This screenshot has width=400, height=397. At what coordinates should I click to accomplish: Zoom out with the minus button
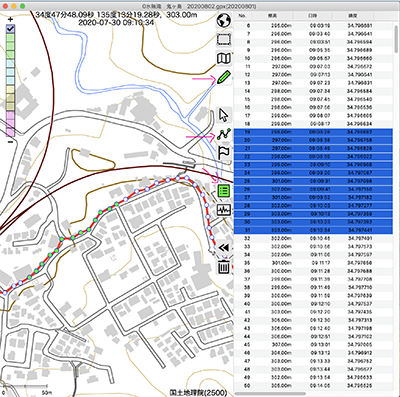(x=10, y=142)
